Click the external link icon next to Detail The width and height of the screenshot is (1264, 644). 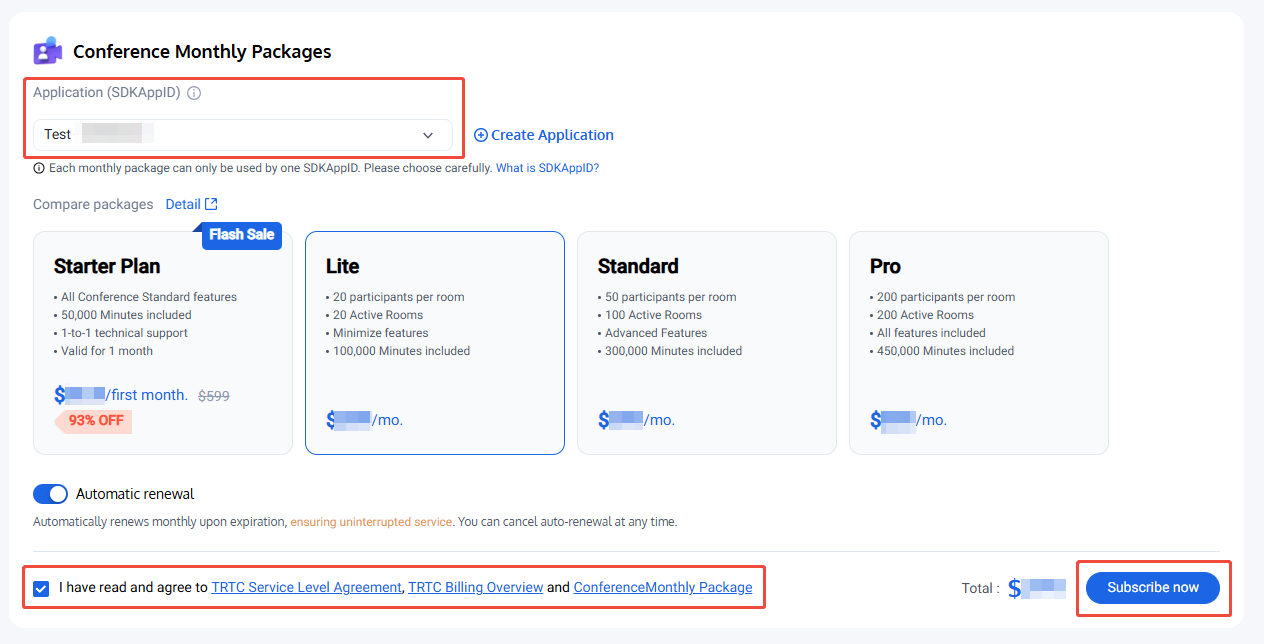211,204
